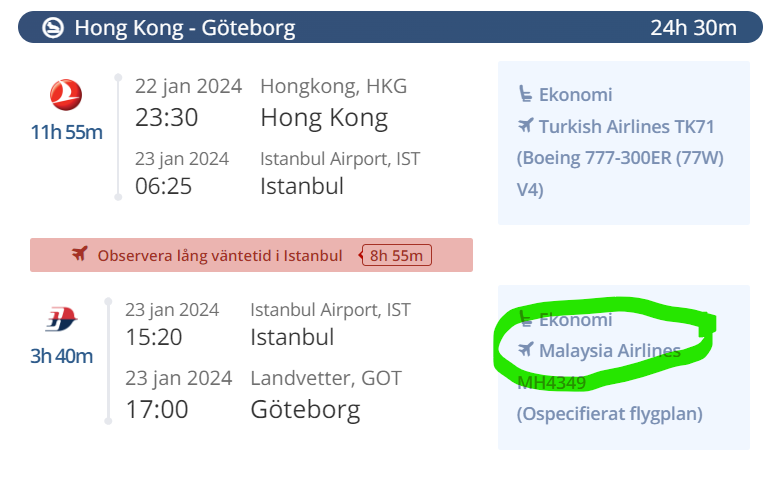Click the Malaysia Airlines MH4349 flight text
Screen dimensions: 777x477
[x=599, y=367]
